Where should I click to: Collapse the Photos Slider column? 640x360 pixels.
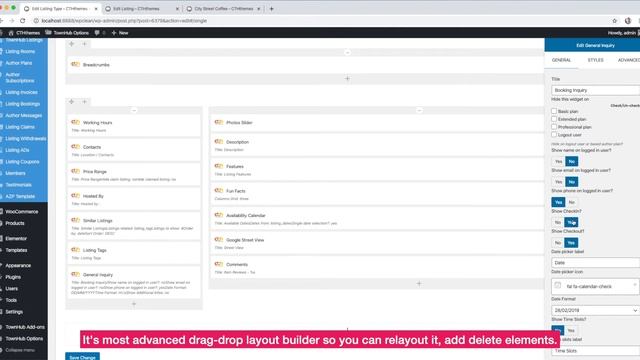pos(419,110)
